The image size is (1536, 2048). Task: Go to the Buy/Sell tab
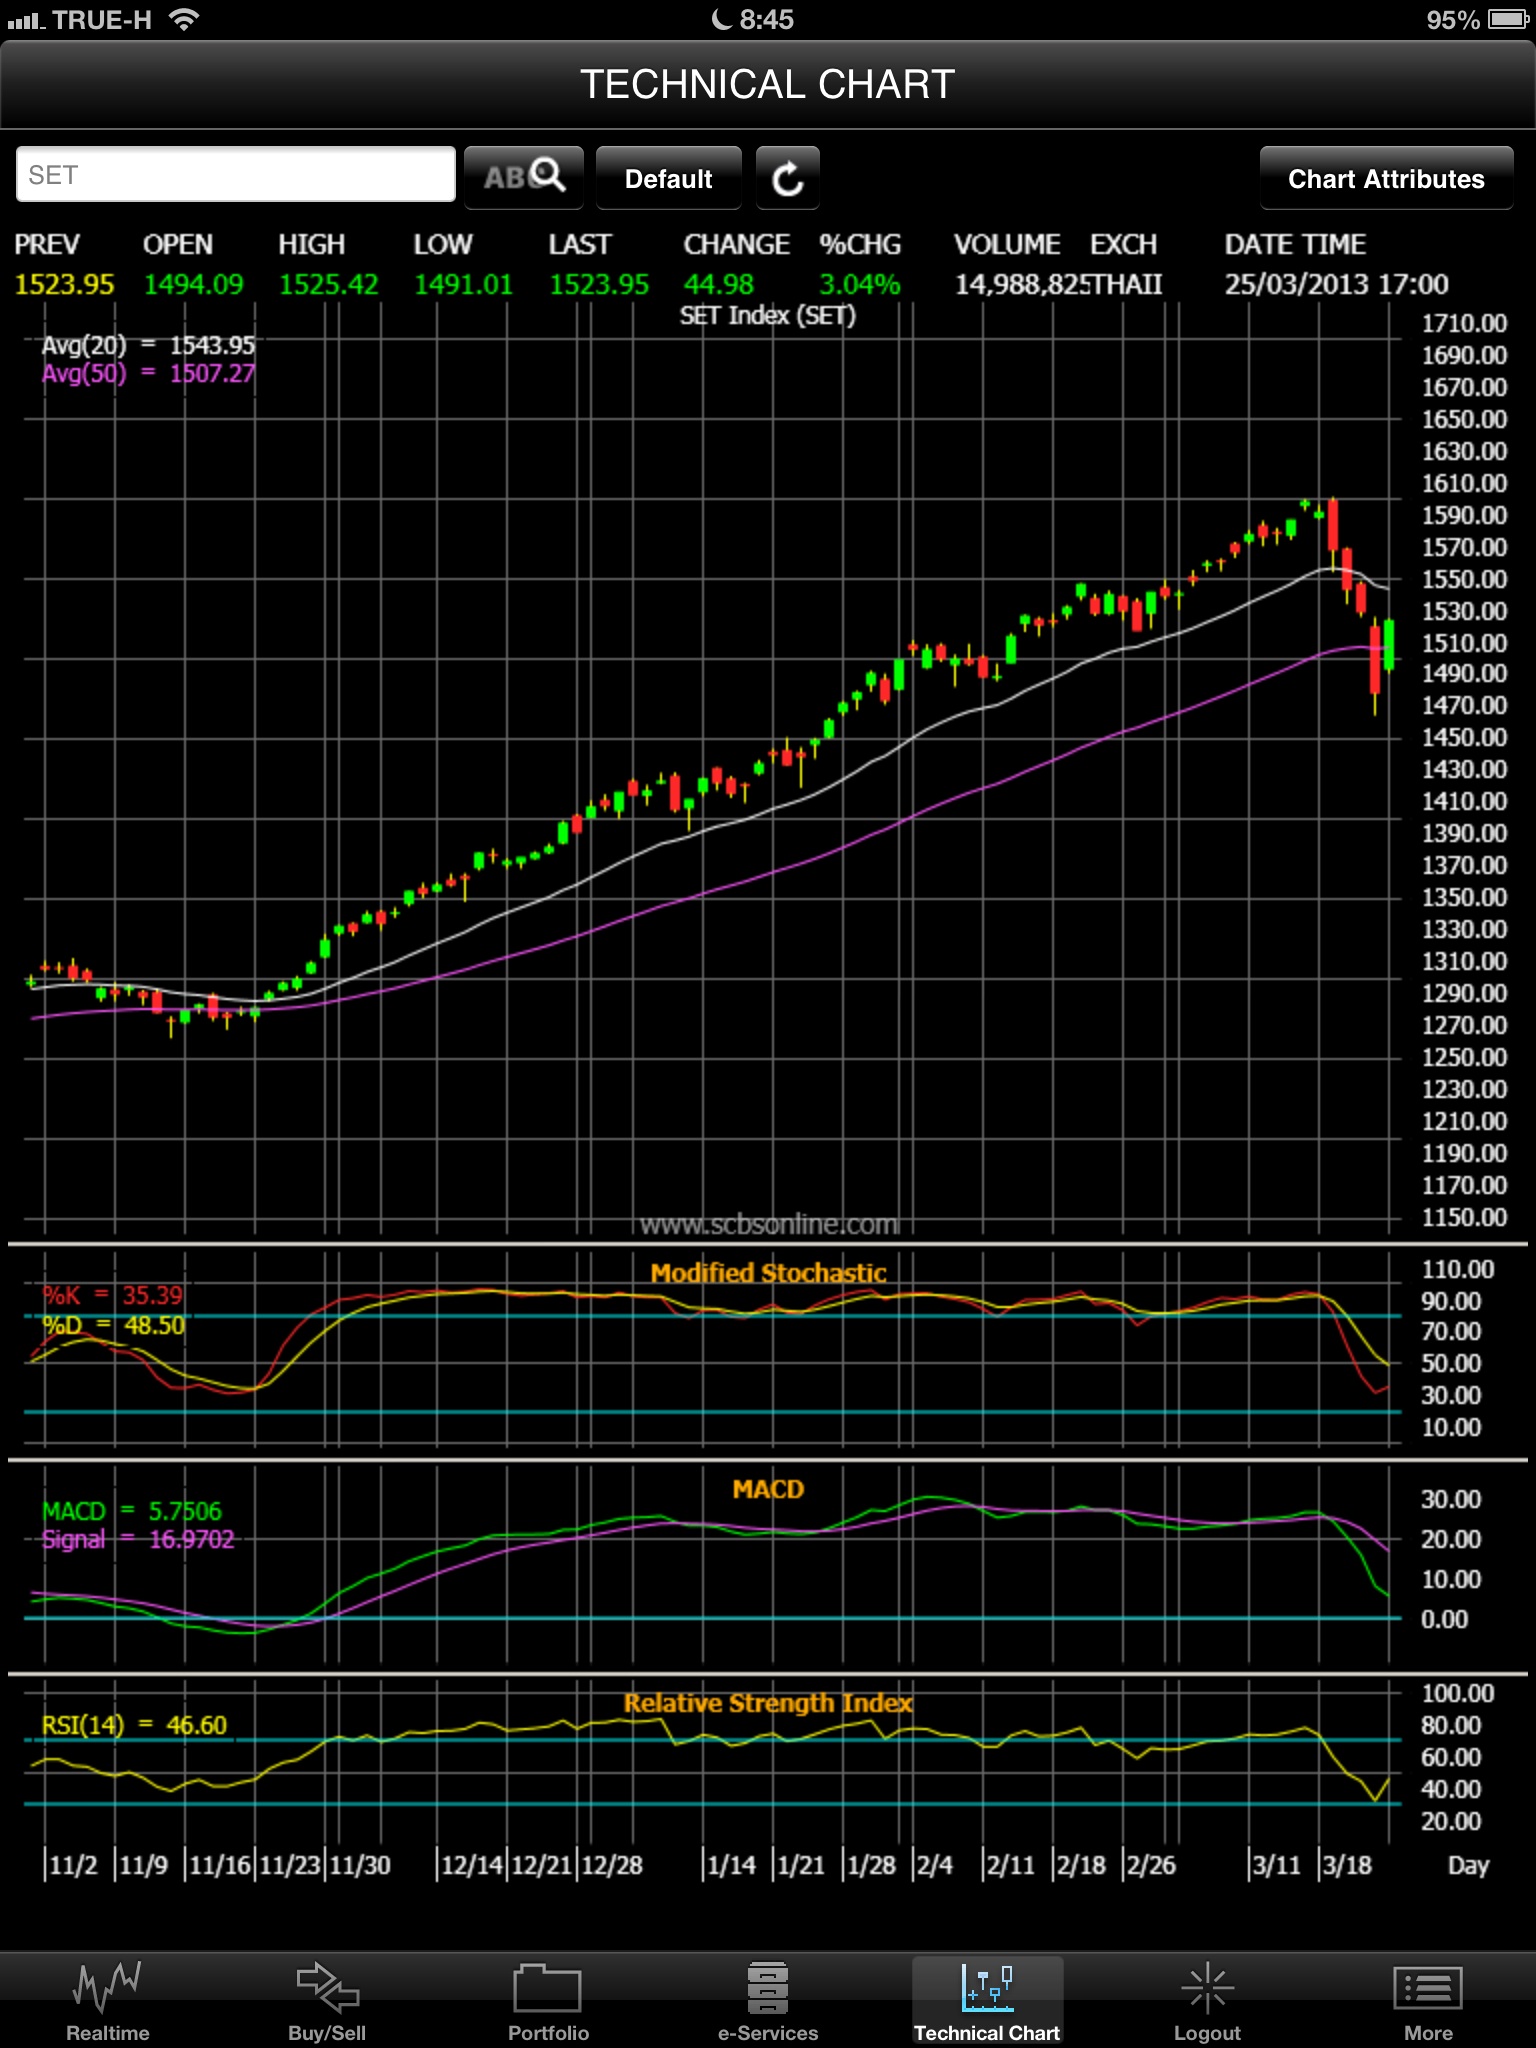click(x=327, y=2000)
